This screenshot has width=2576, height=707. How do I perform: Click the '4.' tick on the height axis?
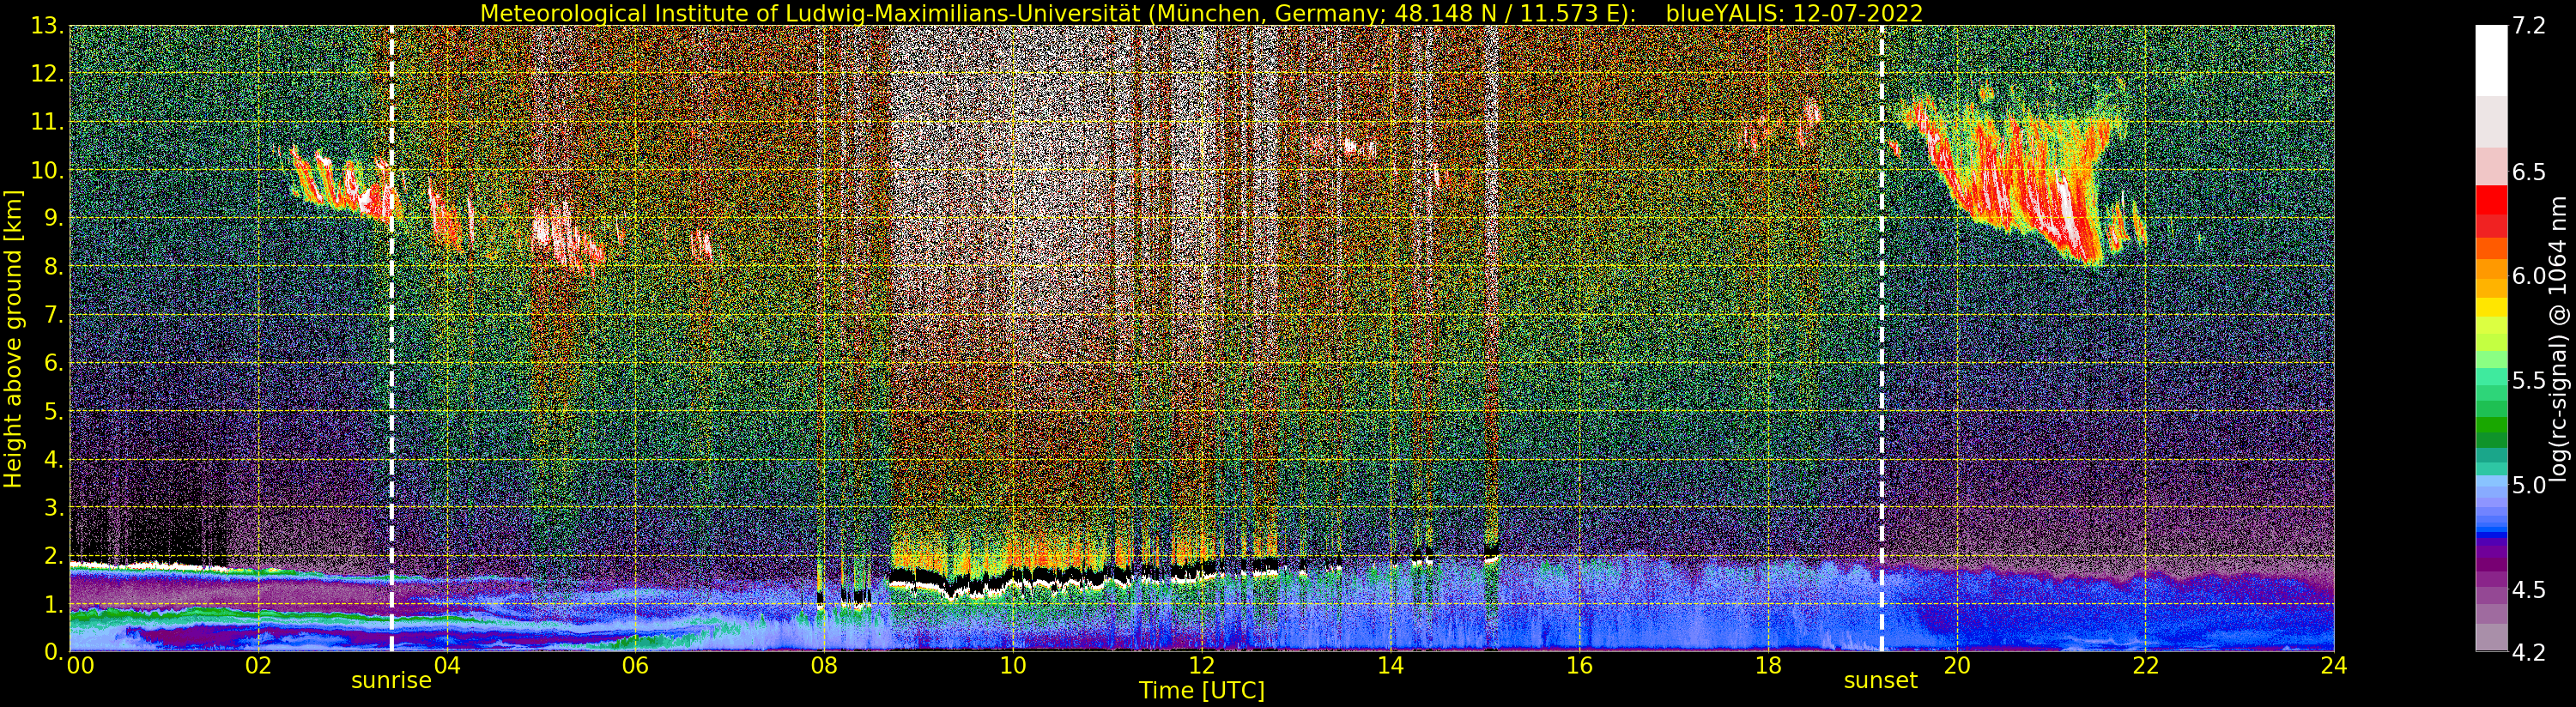point(54,459)
